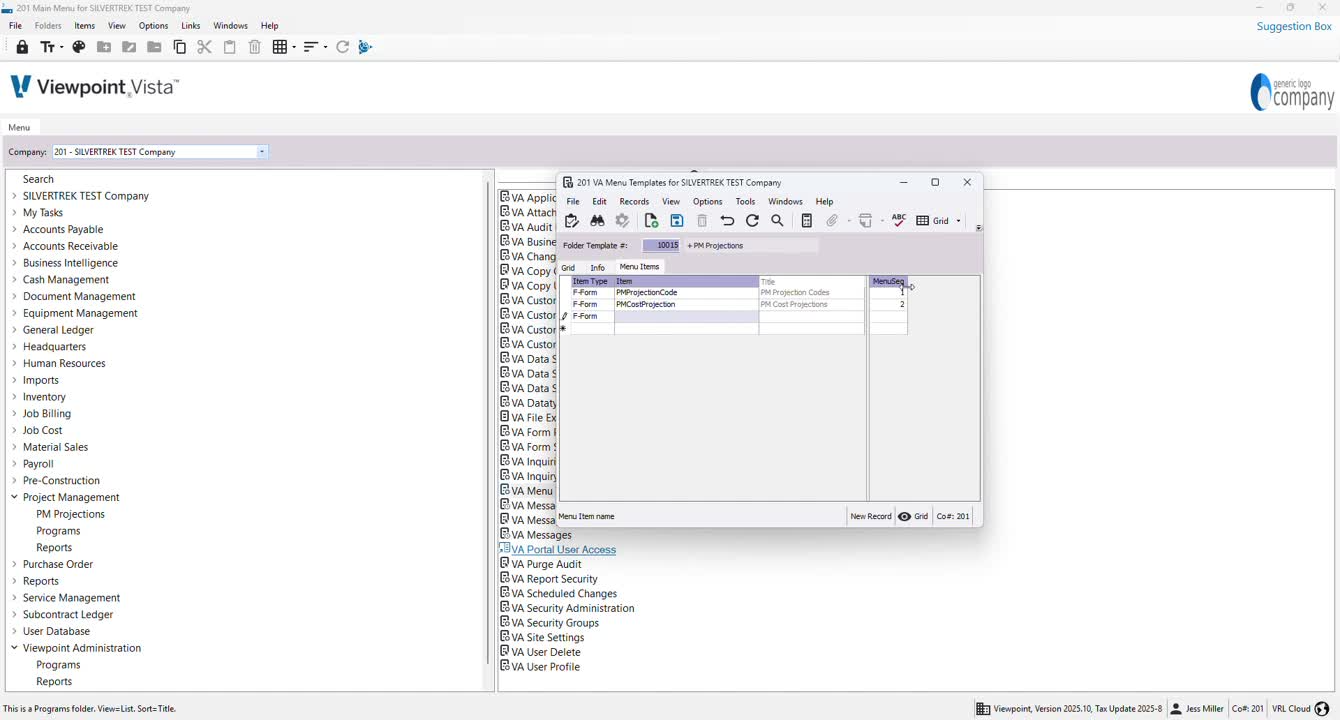
Task: Open the toolbar overflow arrow in Menu Templates
Action: pos(978,228)
